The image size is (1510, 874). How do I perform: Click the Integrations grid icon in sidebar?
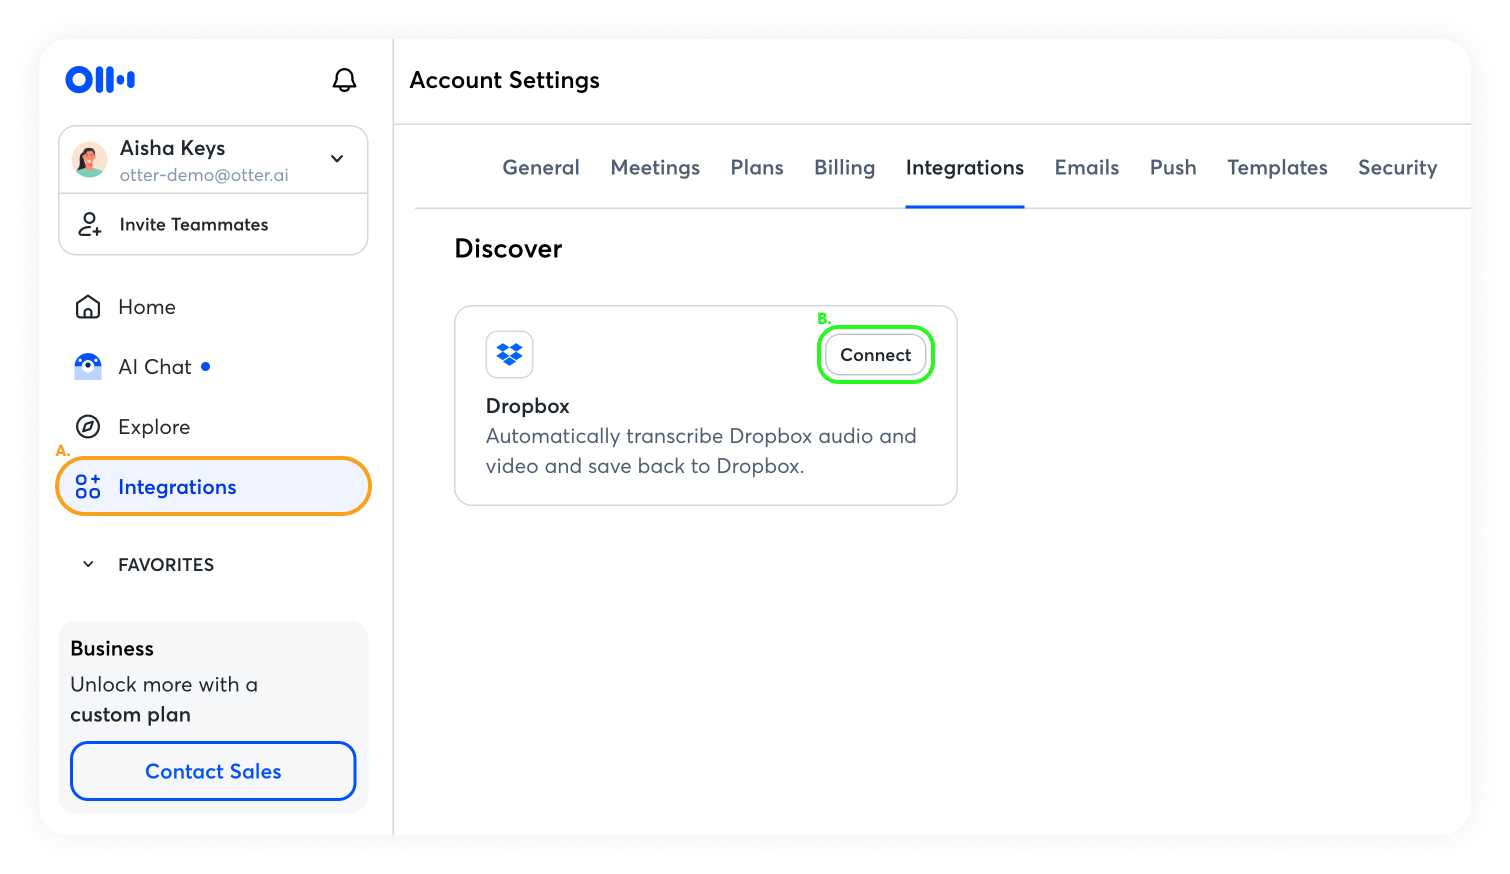(88, 487)
